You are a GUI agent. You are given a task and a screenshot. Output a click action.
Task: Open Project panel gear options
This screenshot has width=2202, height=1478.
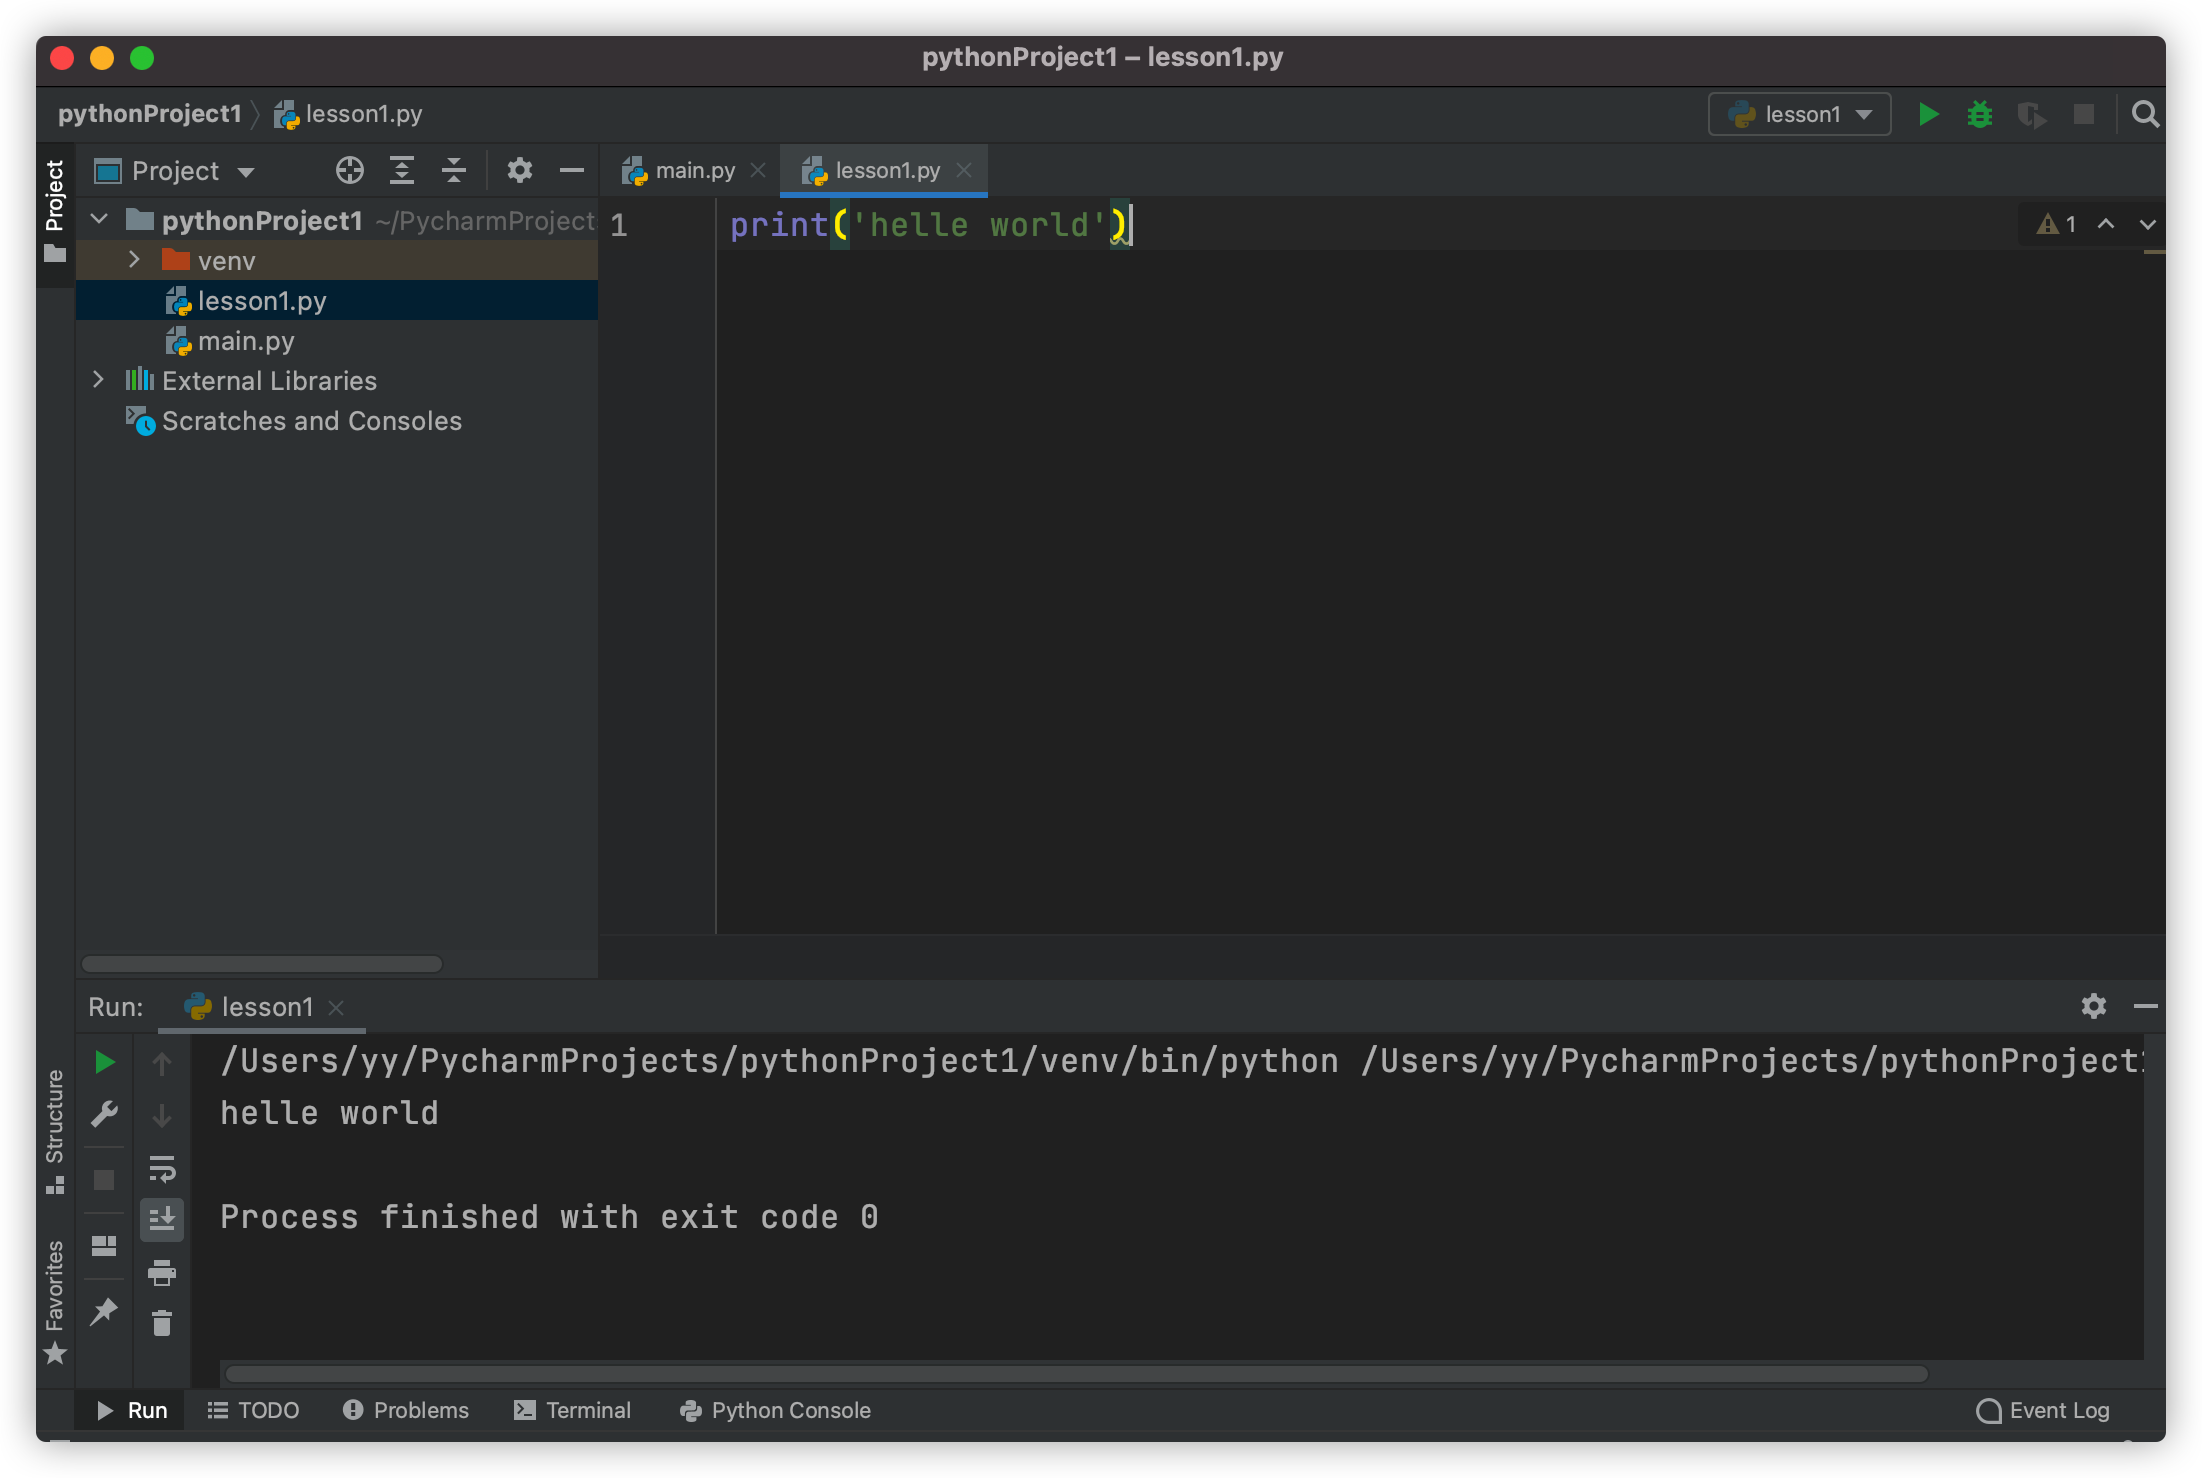519,170
